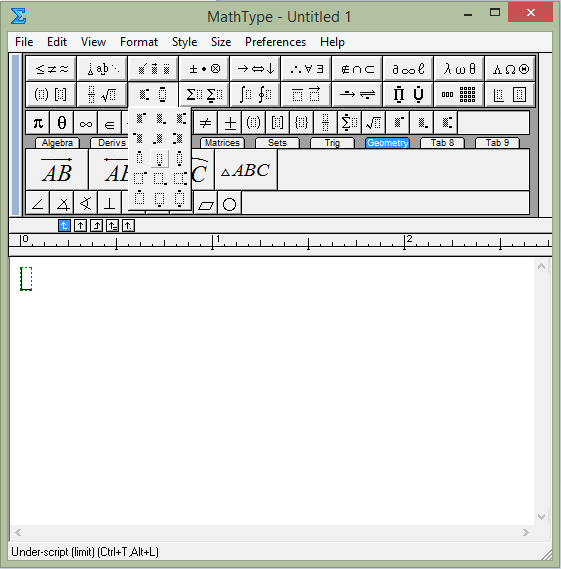The image size is (561, 569).
Task: Insert parallelogram symbol
Action: (x=206, y=204)
